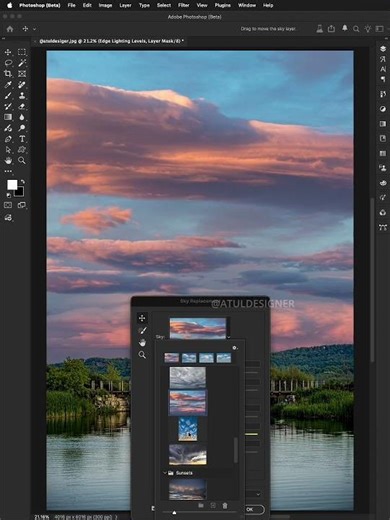Collapse the Sunsets folder group
The width and height of the screenshot is (390, 520).
pos(165,473)
